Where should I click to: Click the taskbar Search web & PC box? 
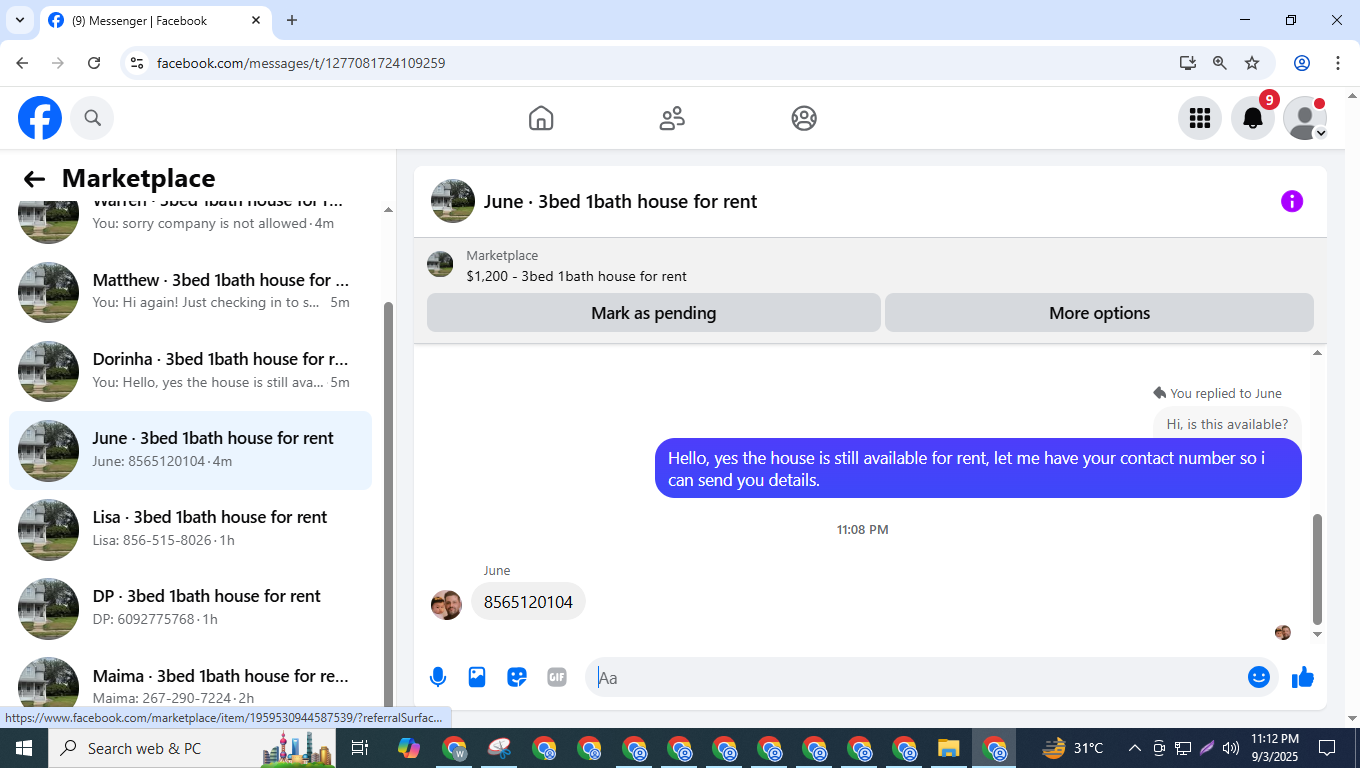point(192,748)
